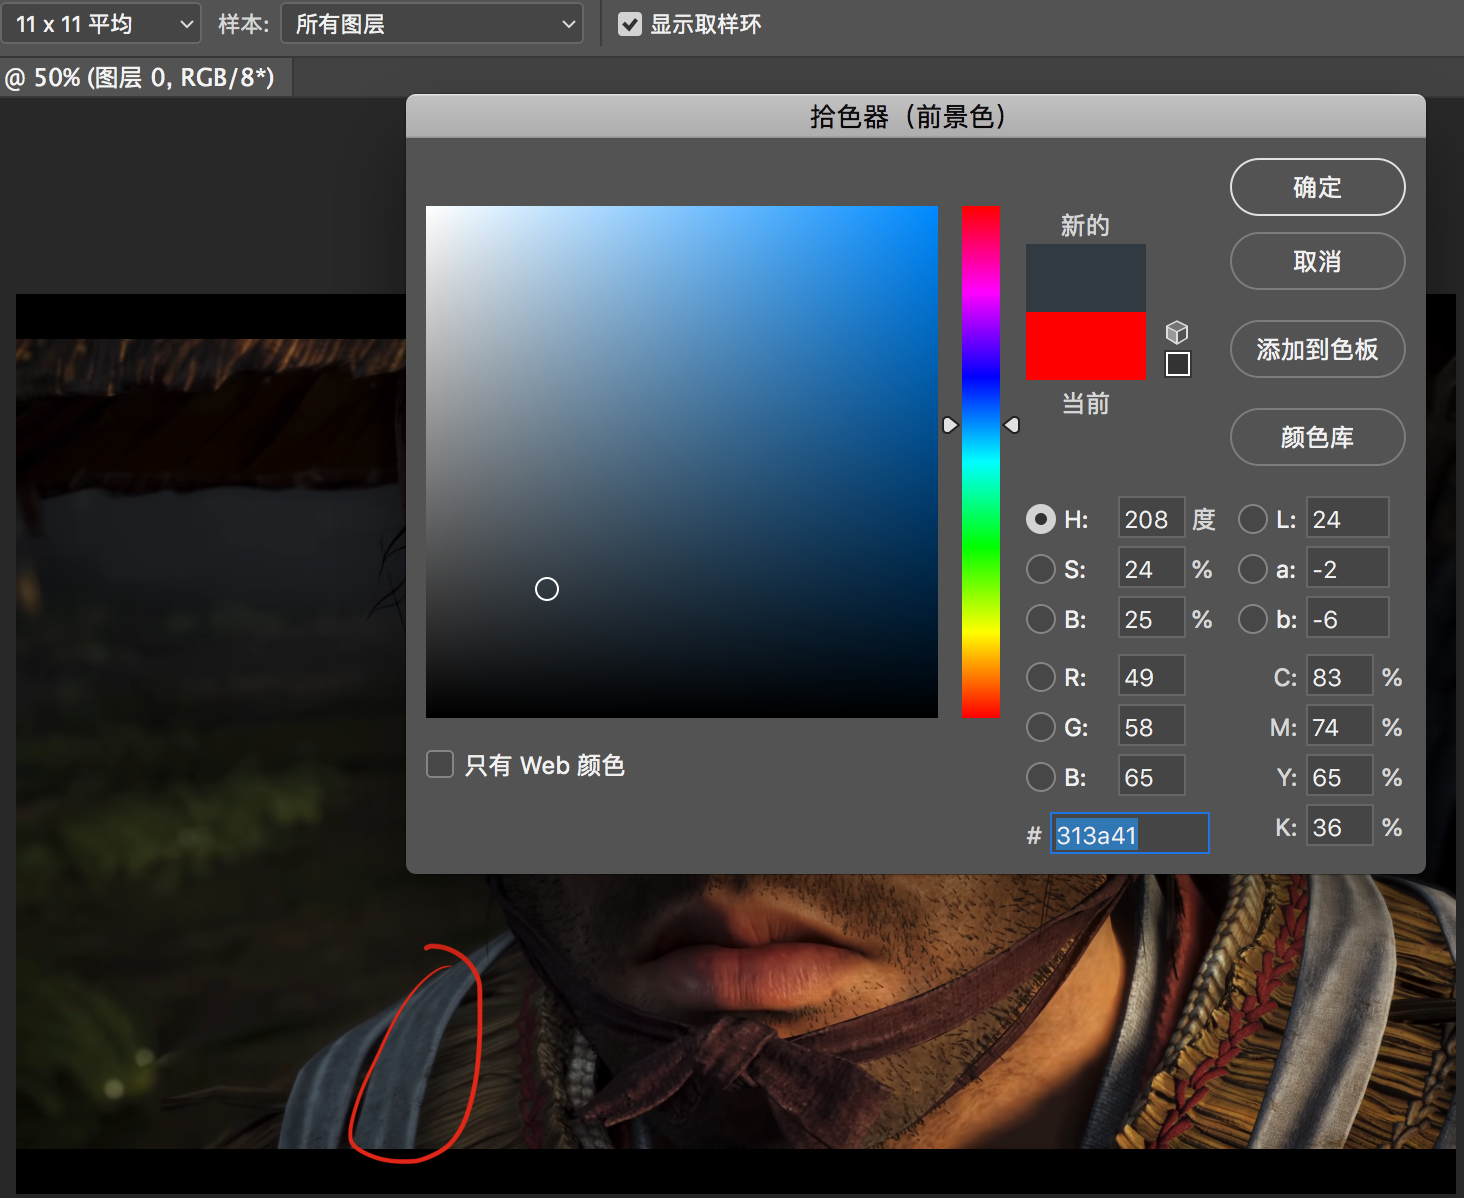Viewport: 1464px width, 1198px height.
Task: Open the 颜色库 color libraries
Action: pos(1317,437)
